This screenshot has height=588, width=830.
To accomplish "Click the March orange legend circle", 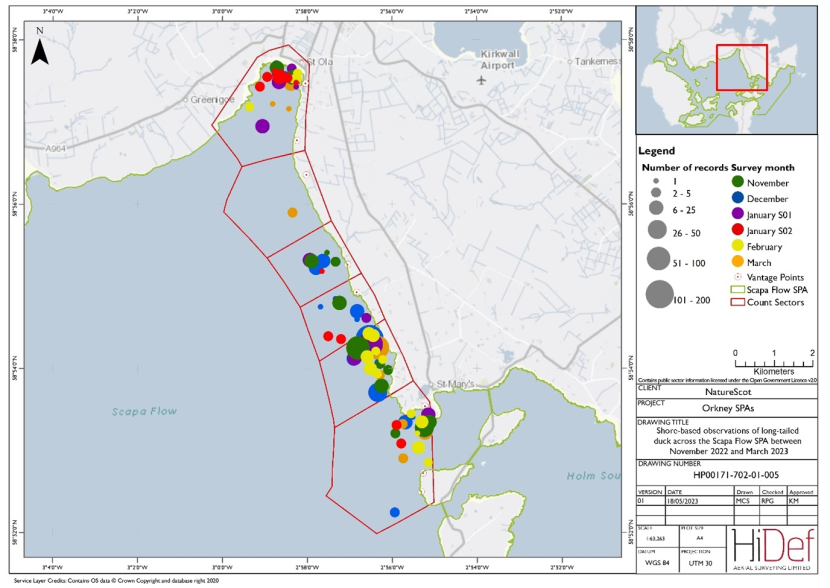I will (x=737, y=261).
